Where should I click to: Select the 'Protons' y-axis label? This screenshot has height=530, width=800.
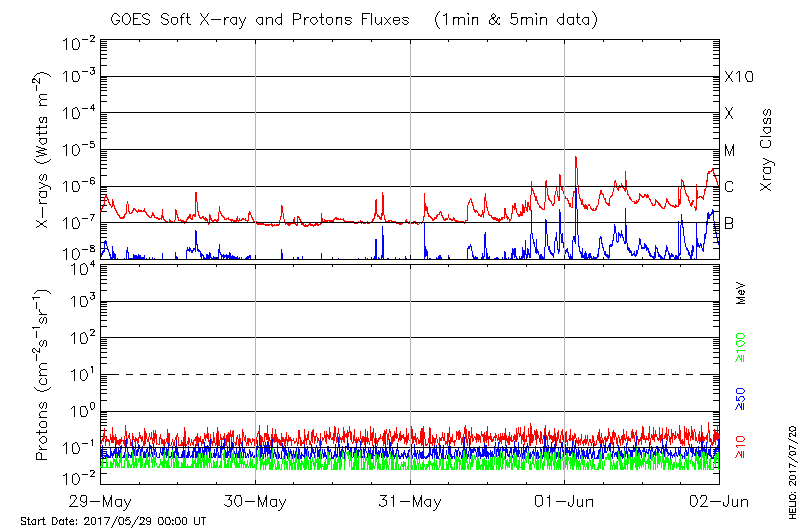click(x=44, y=373)
